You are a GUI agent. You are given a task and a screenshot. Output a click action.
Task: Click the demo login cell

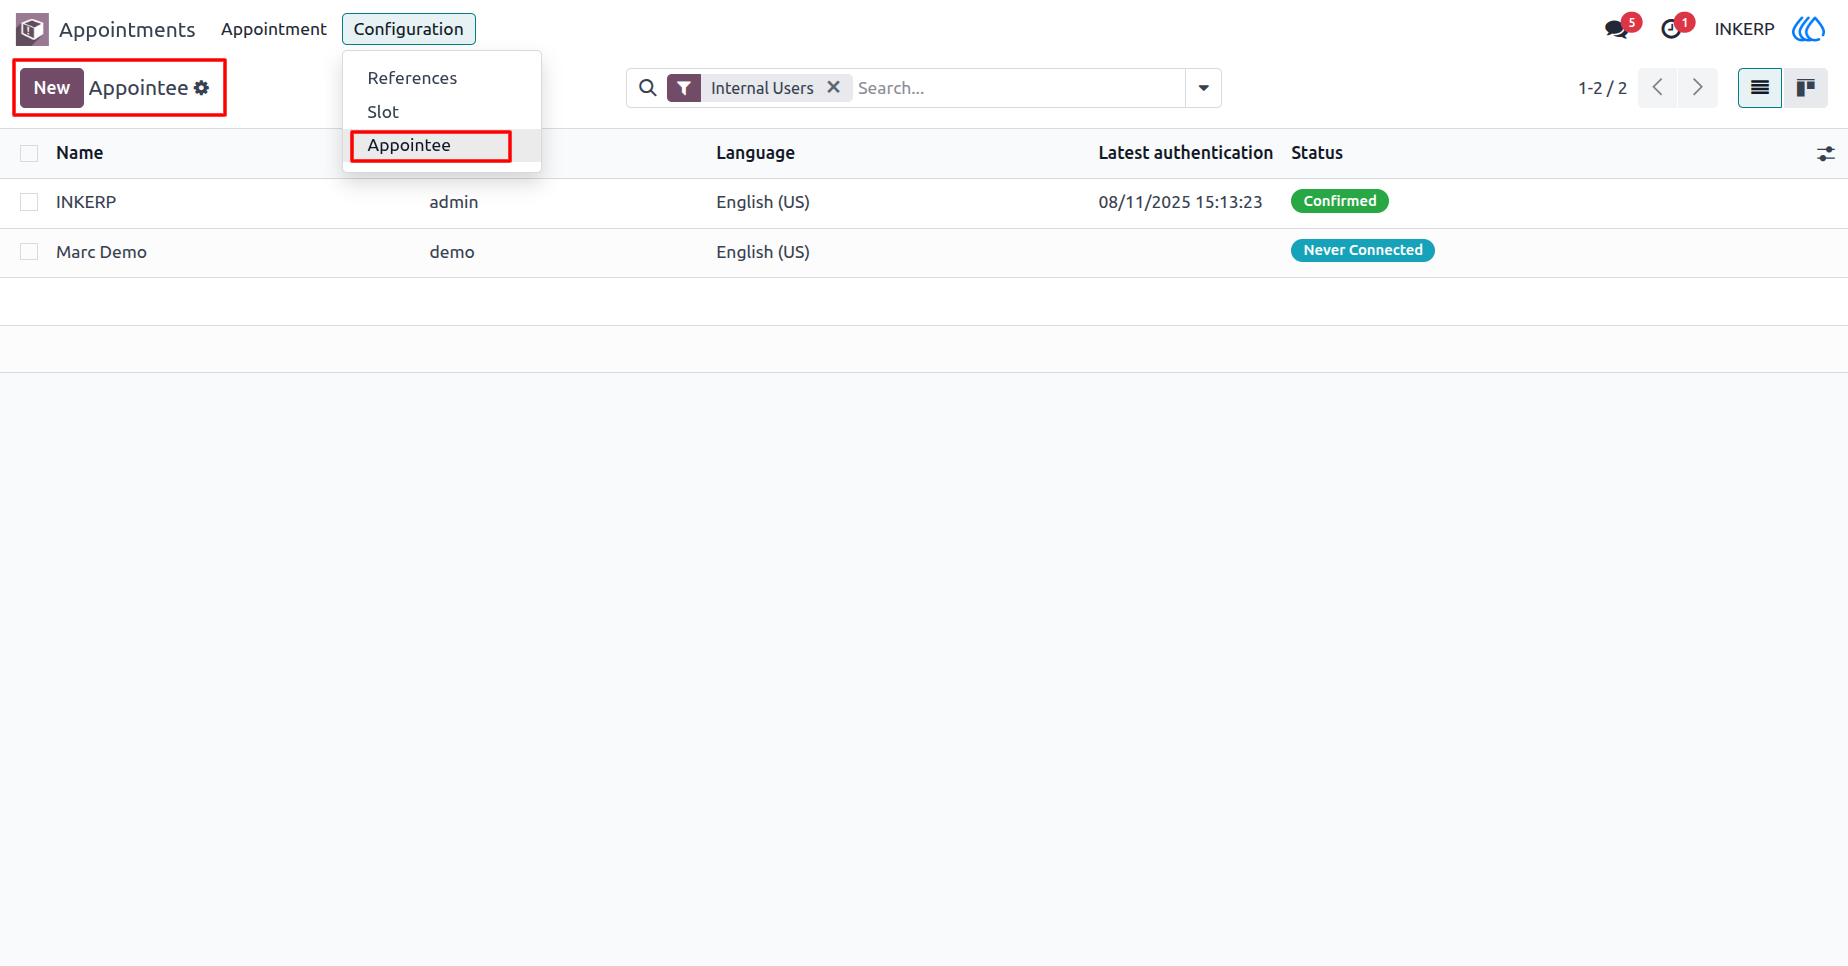pos(452,252)
